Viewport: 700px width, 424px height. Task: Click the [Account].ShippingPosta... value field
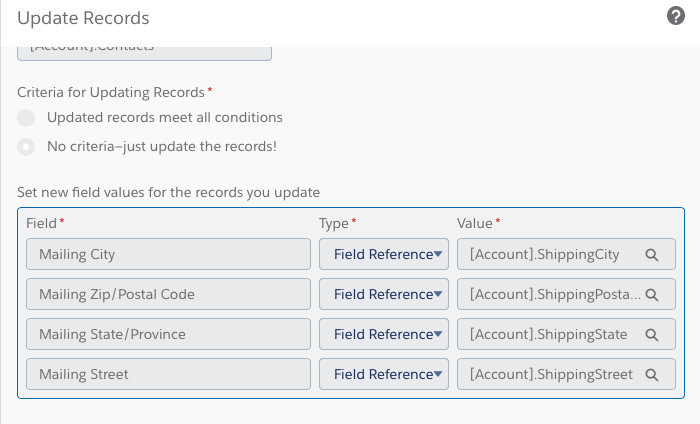(550, 295)
